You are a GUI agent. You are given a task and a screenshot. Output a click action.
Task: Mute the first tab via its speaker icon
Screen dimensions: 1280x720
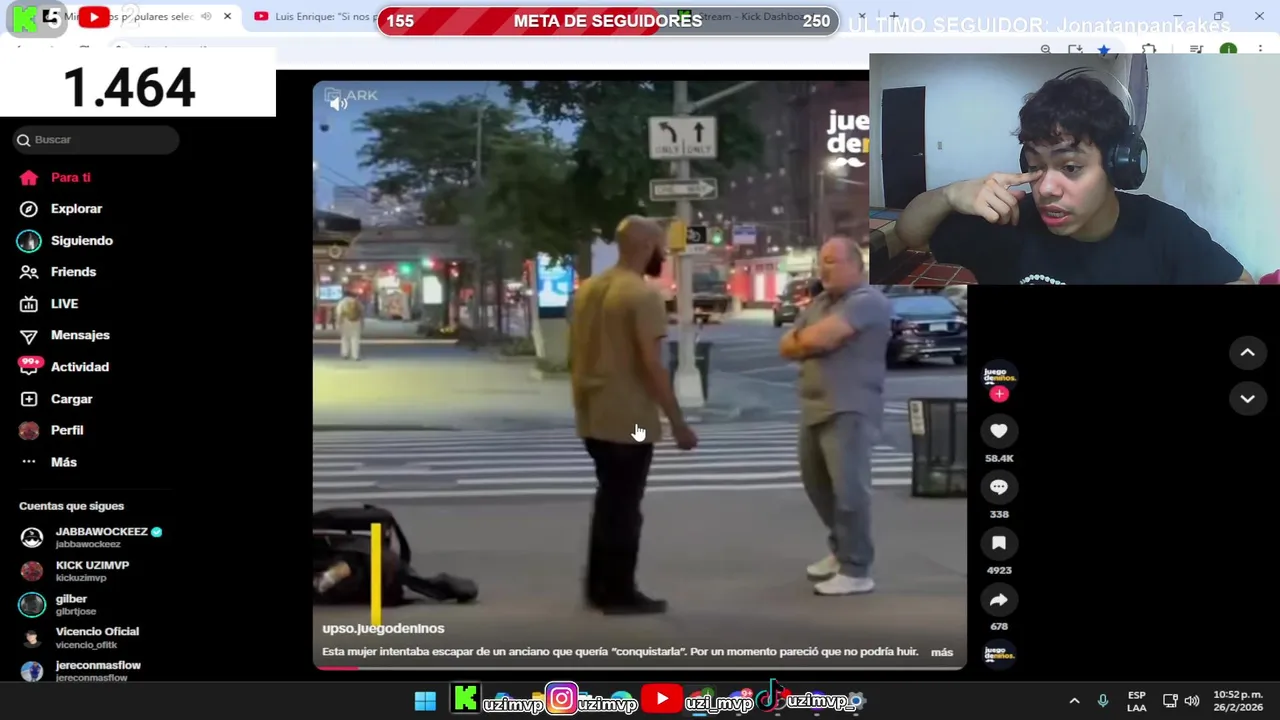click(x=206, y=17)
